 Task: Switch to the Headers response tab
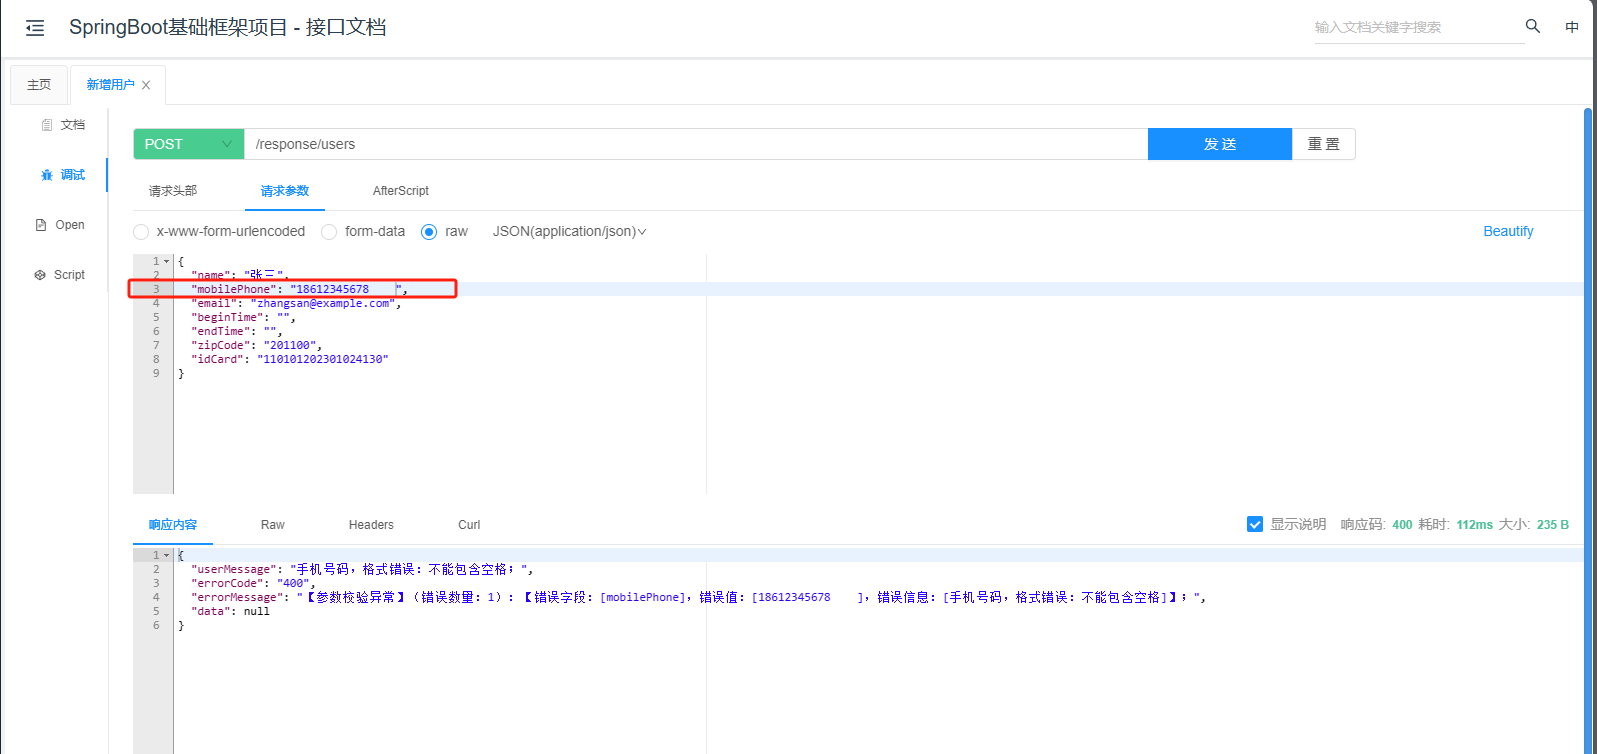[x=371, y=525]
